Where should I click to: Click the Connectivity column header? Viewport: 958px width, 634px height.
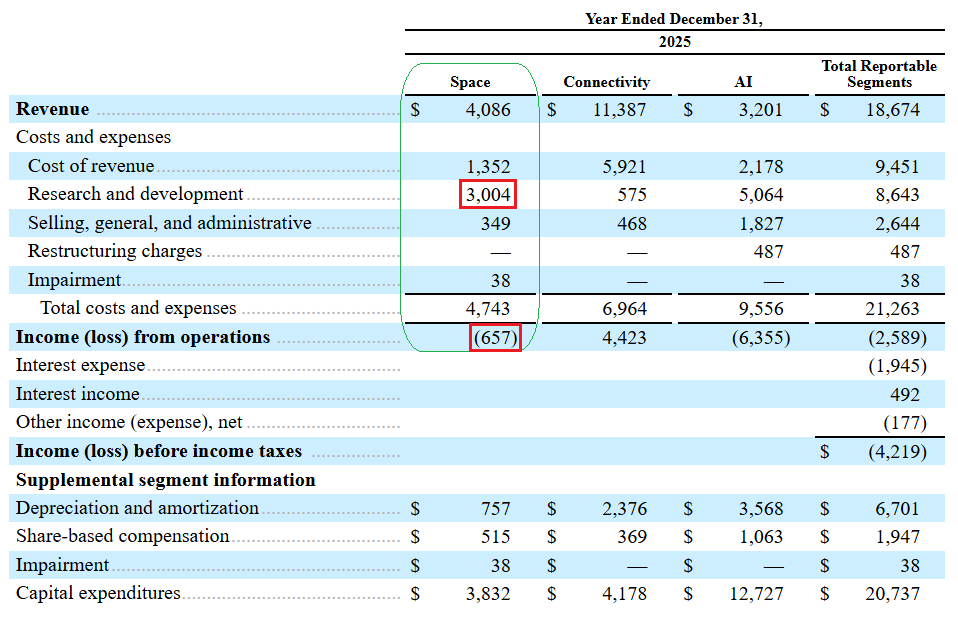(x=606, y=82)
